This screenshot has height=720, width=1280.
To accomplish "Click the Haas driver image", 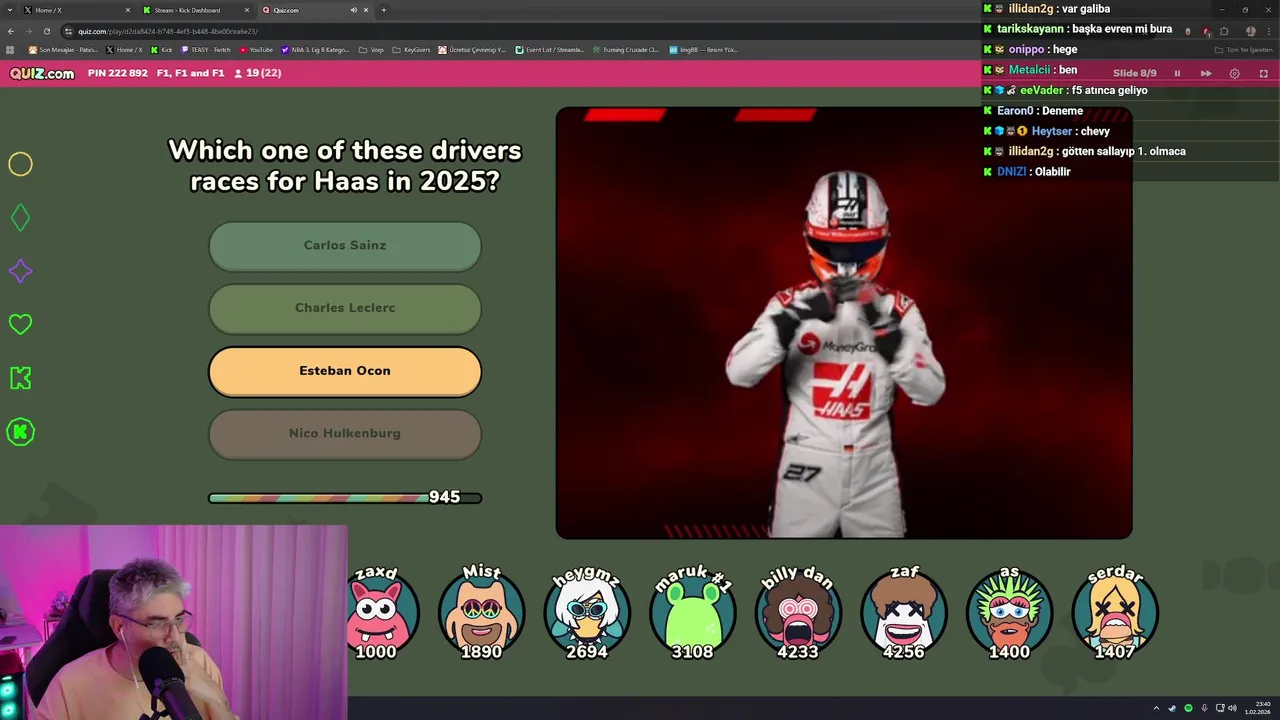I will [x=844, y=323].
